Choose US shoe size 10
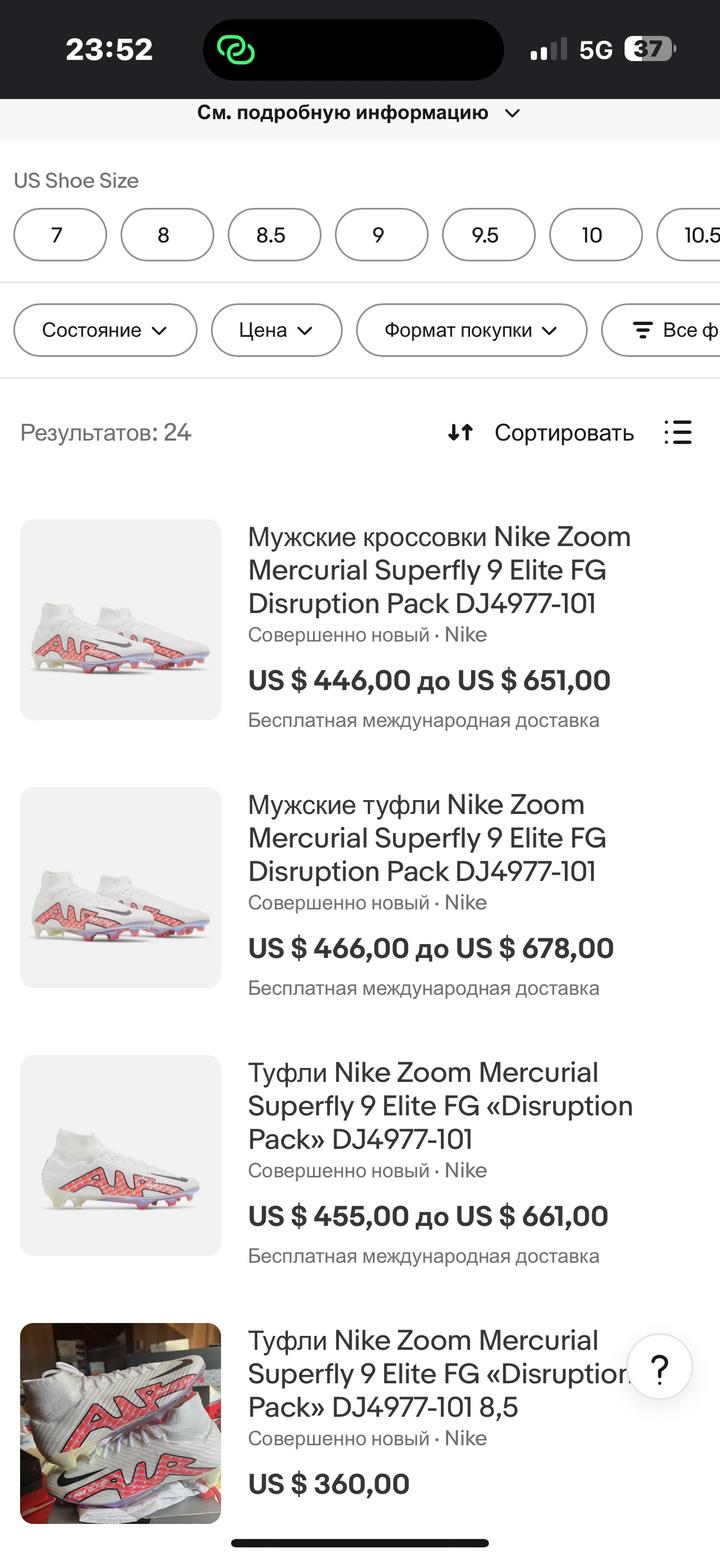This screenshot has width=720, height=1561. [x=595, y=235]
